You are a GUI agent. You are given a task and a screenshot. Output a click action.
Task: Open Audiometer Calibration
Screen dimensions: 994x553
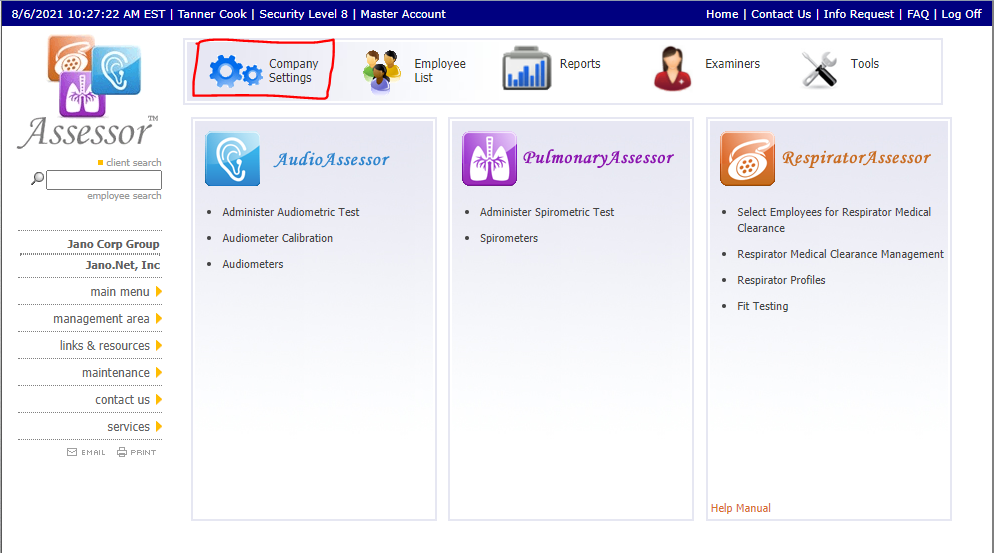[x=277, y=238]
